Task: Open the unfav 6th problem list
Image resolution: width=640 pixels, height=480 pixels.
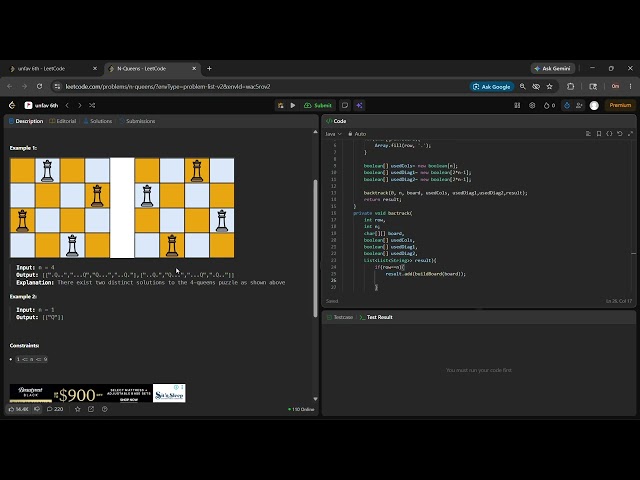Action: [42, 105]
